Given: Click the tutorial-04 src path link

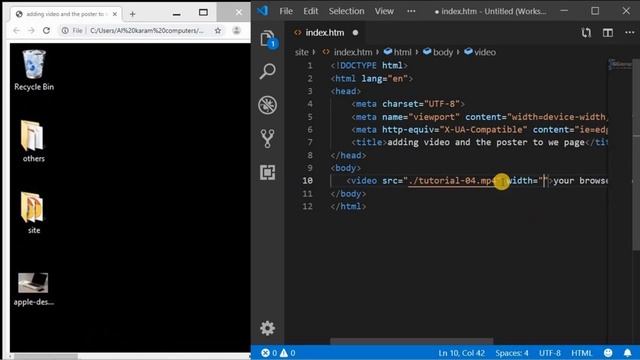Looking at the screenshot, I should [451, 180].
